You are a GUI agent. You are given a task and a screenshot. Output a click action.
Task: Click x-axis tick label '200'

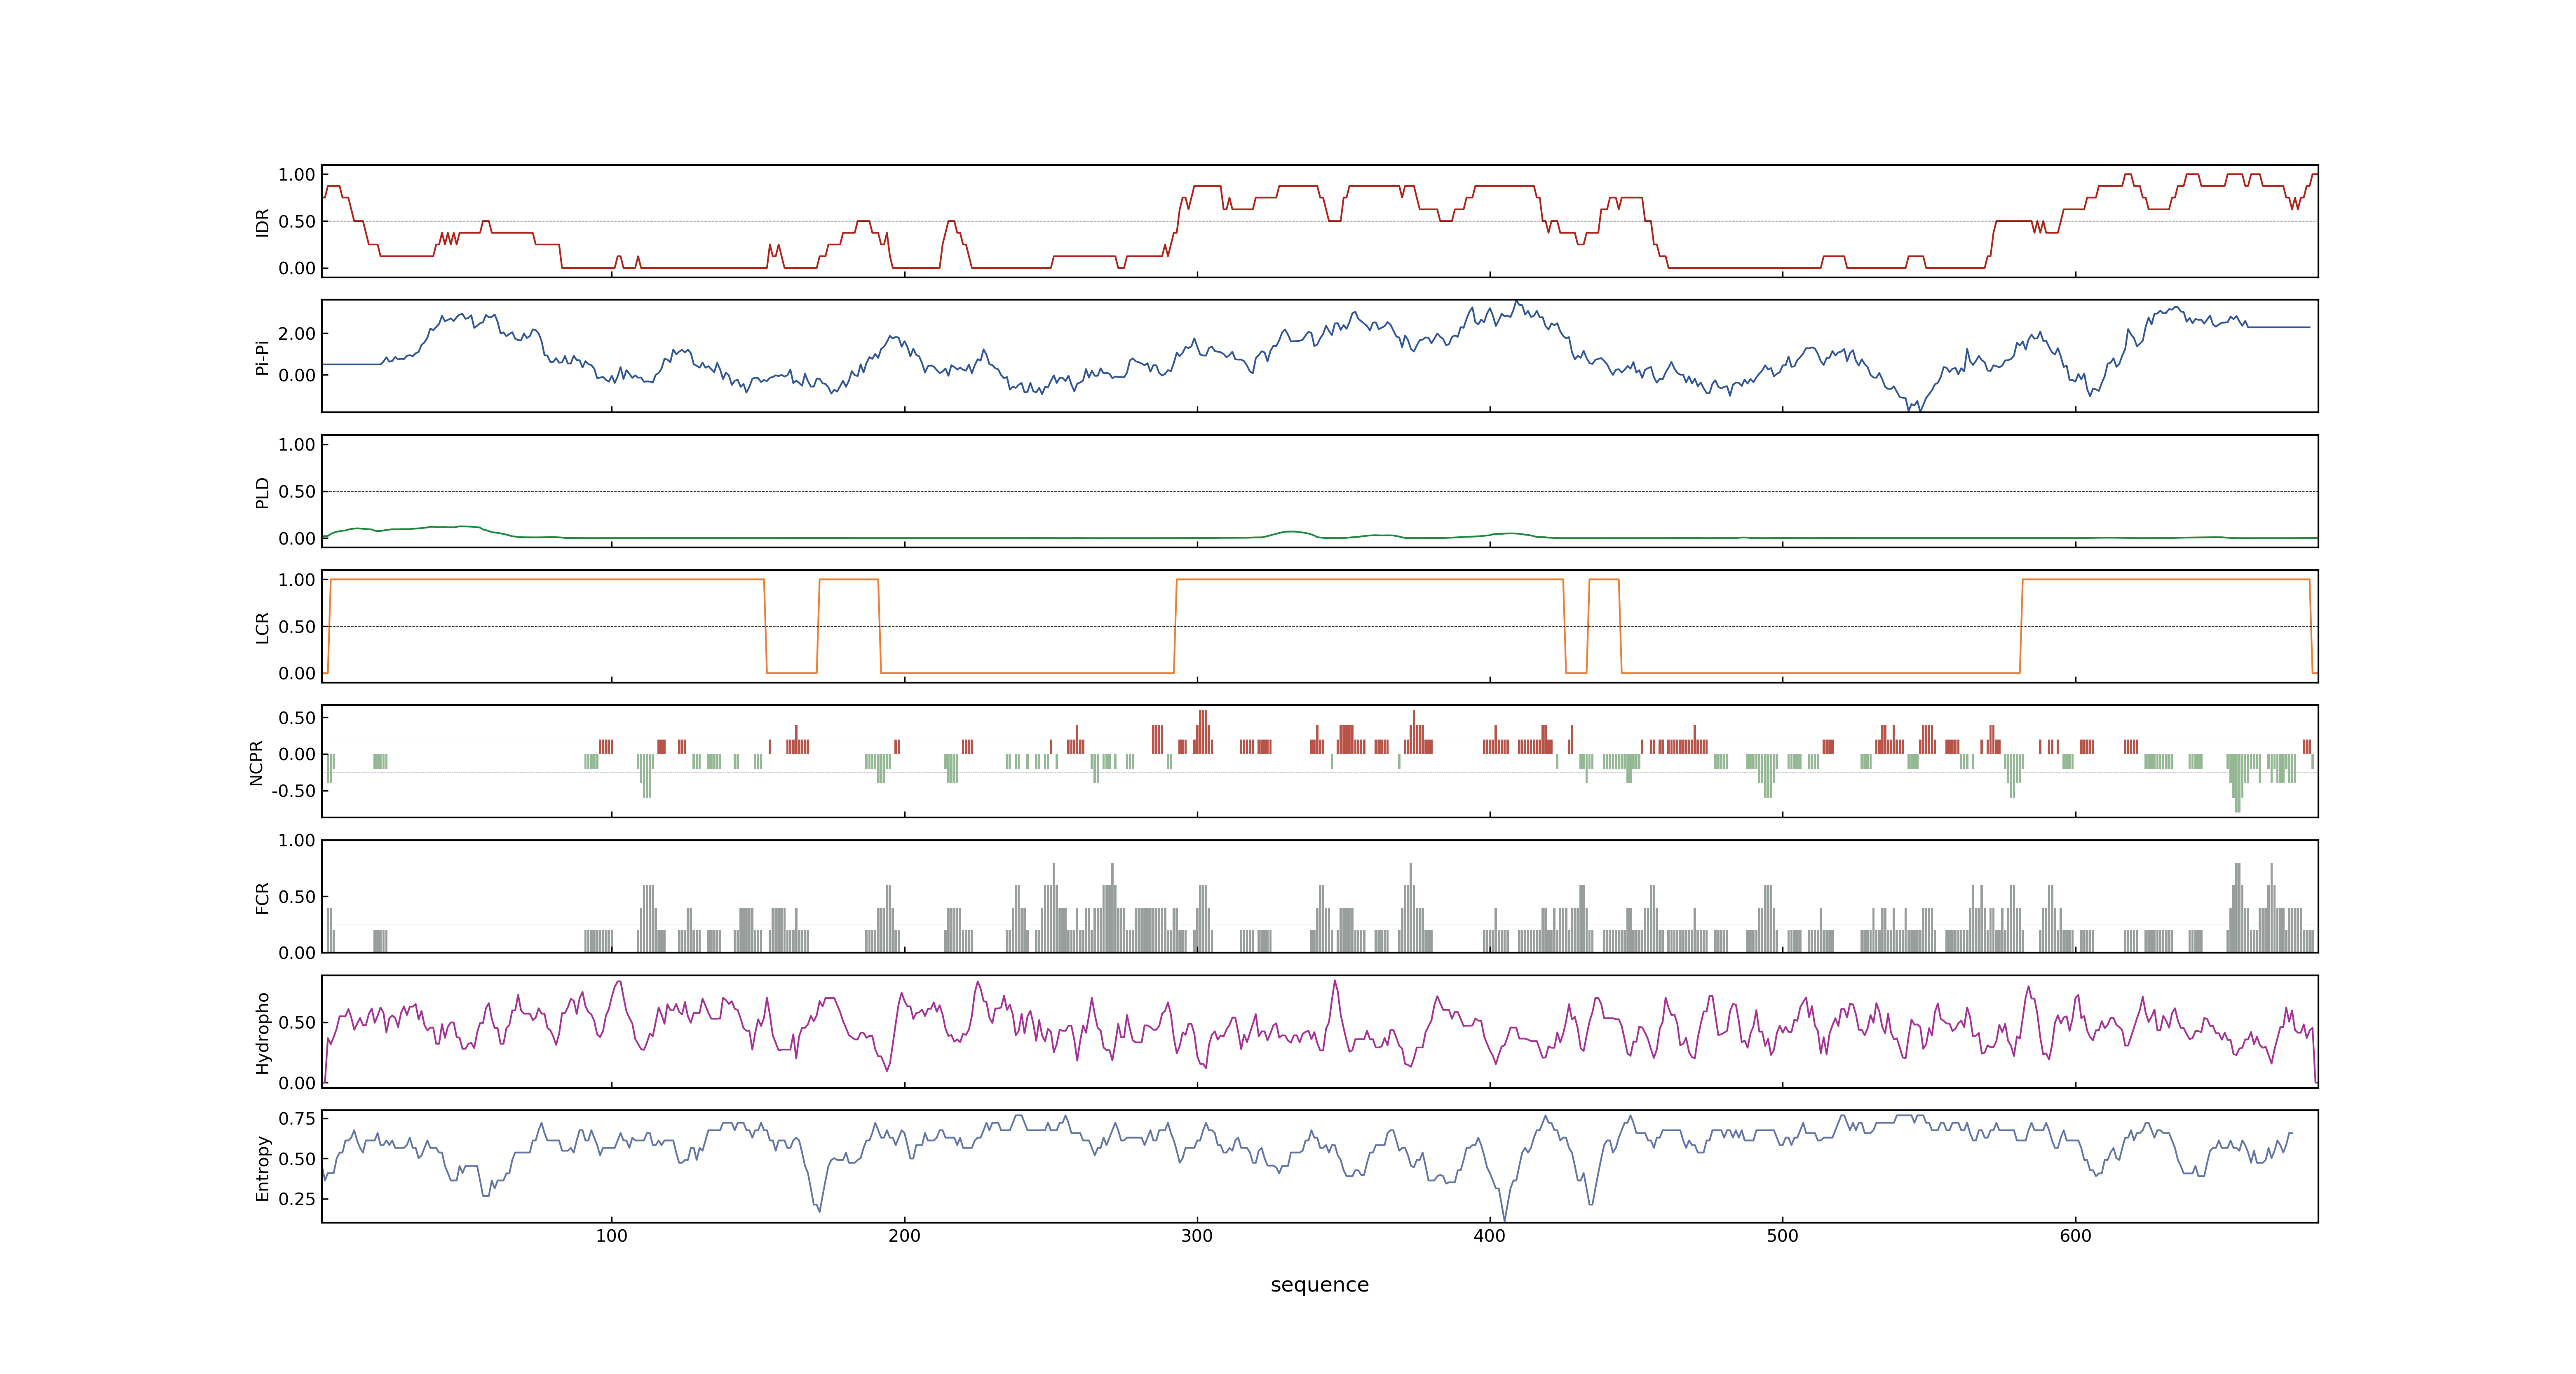904,1236
